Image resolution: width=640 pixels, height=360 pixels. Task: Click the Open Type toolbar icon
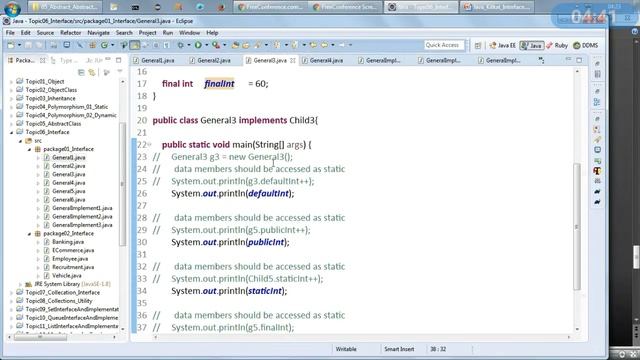[235, 45]
